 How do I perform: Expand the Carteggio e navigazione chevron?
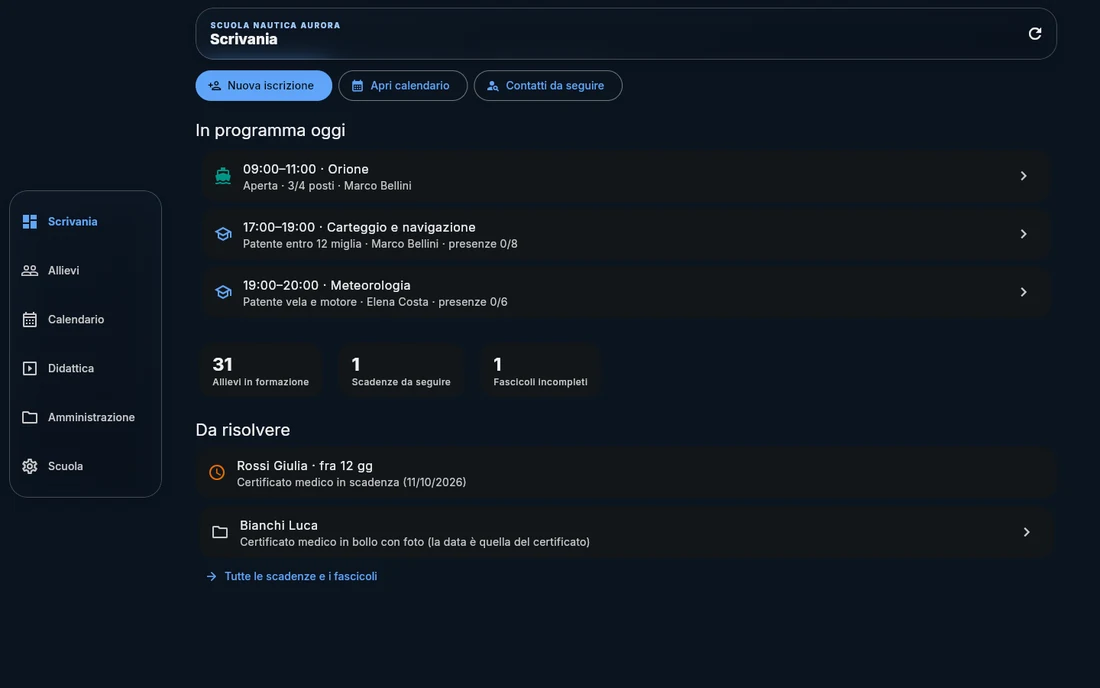click(x=1023, y=234)
